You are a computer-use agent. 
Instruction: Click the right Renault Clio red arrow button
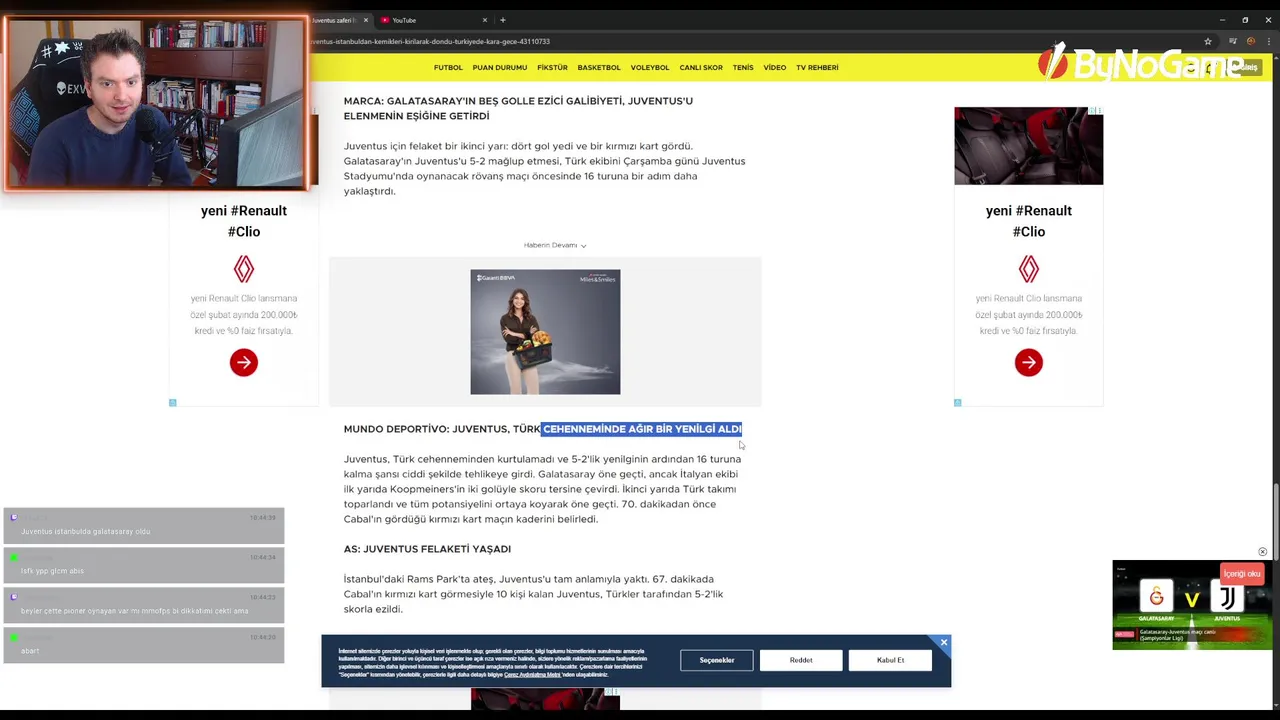[x=1029, y=362]
